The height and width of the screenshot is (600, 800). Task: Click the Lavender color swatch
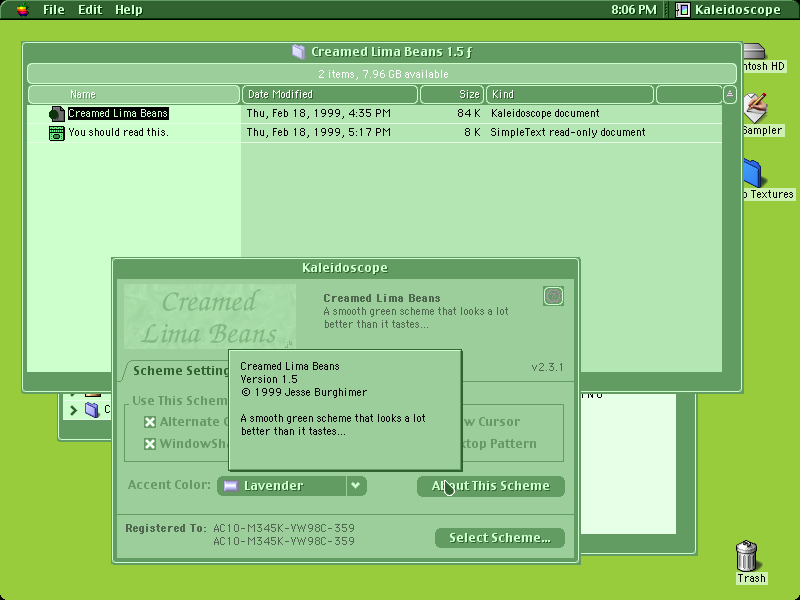click(x=231, y=486)
